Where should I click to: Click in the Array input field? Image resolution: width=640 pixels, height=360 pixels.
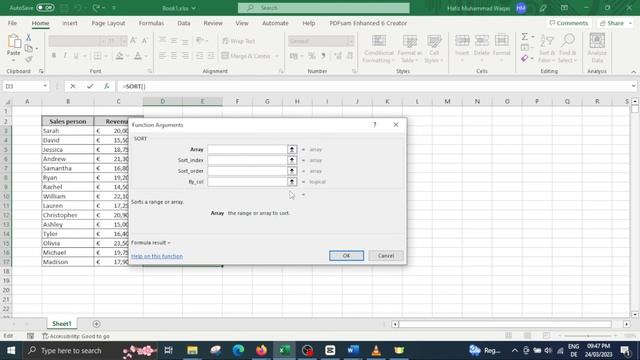tap(247, 149)
